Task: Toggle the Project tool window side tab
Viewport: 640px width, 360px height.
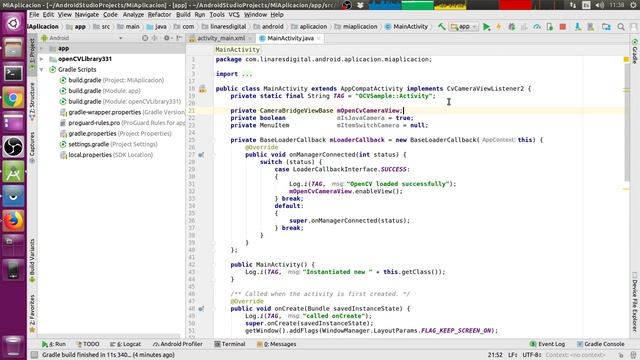Action: pos(32,54)
